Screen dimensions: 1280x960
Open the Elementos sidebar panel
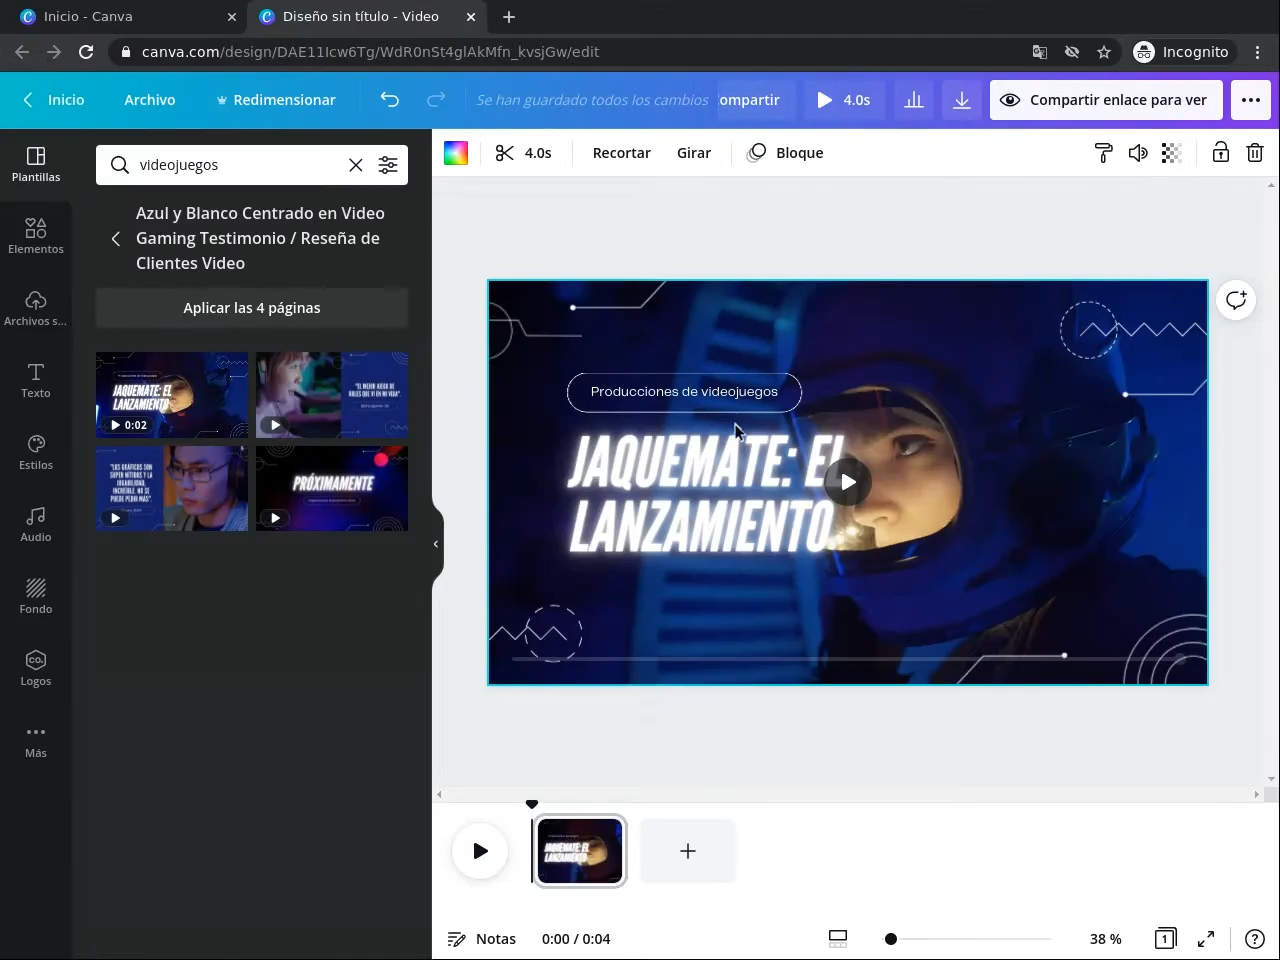click(x=36, y=236)
